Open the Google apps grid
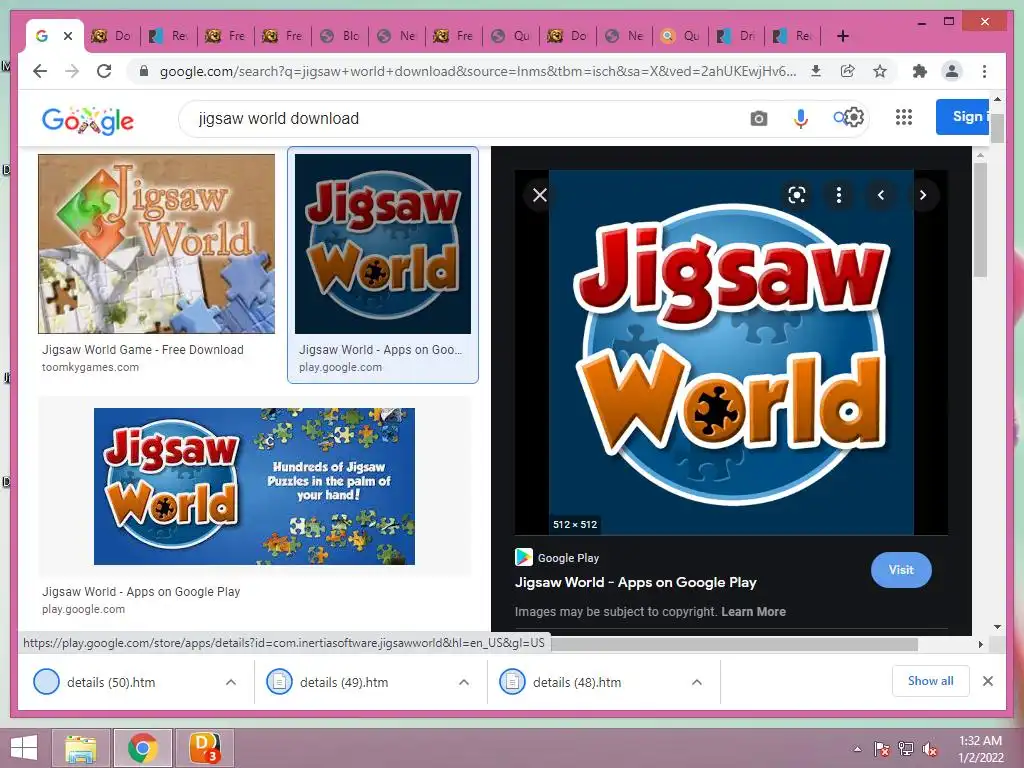 point(904,118)
